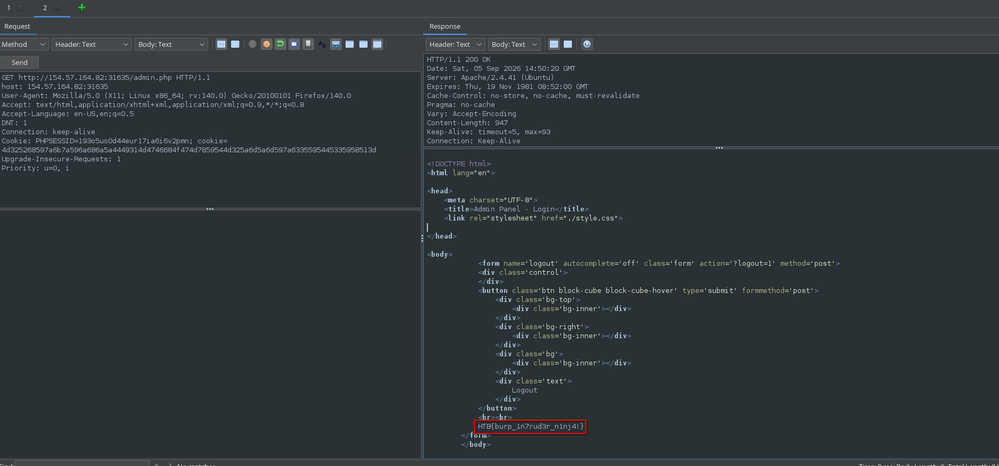Image resolution: width=999 pixels, height=466 pixels.
Task: Click the GET admin.php request line
Action: pyautogui.click(x=106, y=78)
